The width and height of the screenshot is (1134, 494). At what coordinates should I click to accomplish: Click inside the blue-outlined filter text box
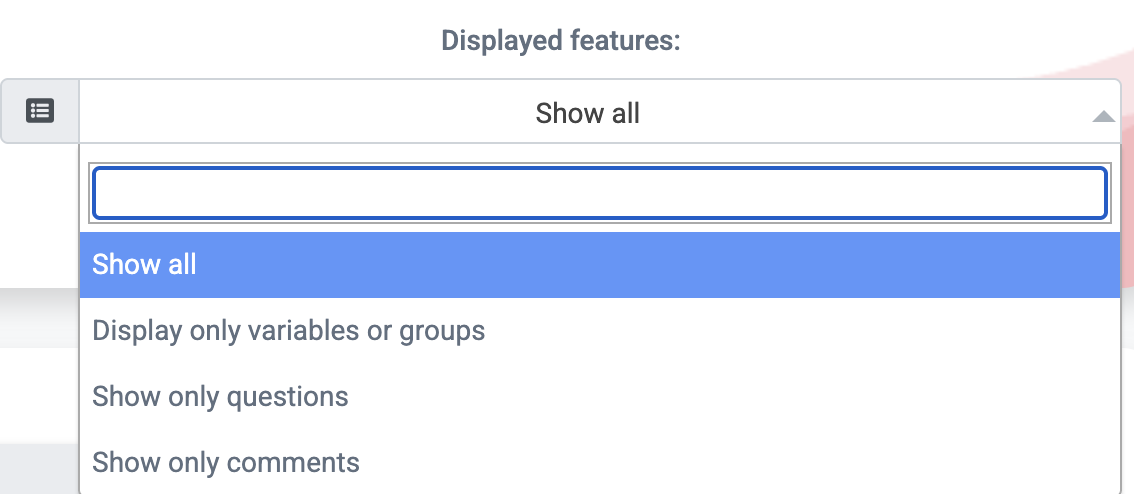600,193
